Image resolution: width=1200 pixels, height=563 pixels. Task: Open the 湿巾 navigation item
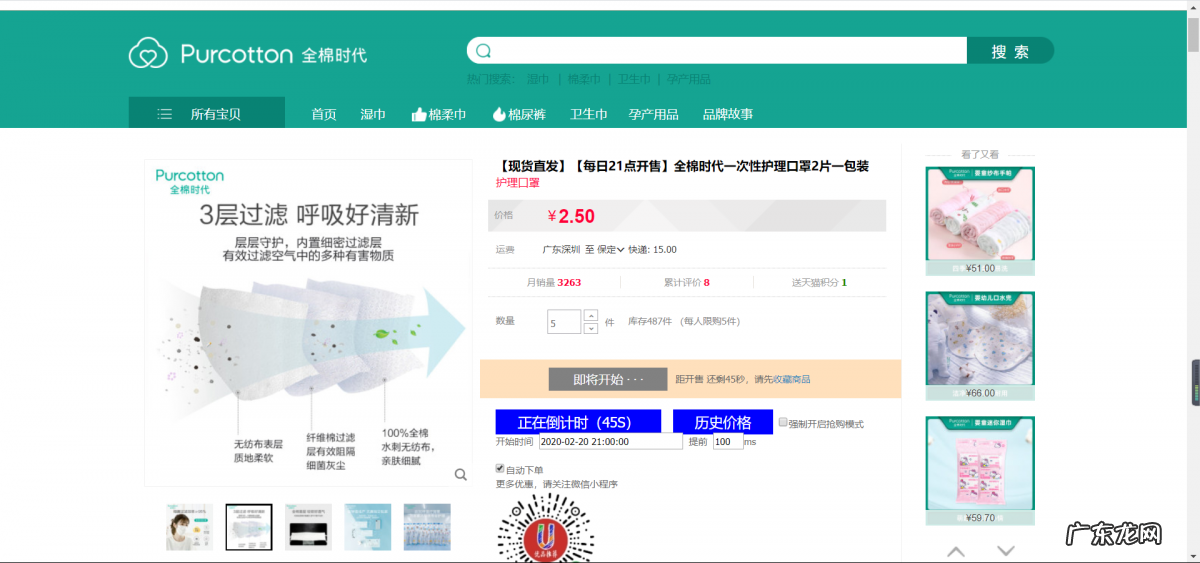tap(373, 114)
